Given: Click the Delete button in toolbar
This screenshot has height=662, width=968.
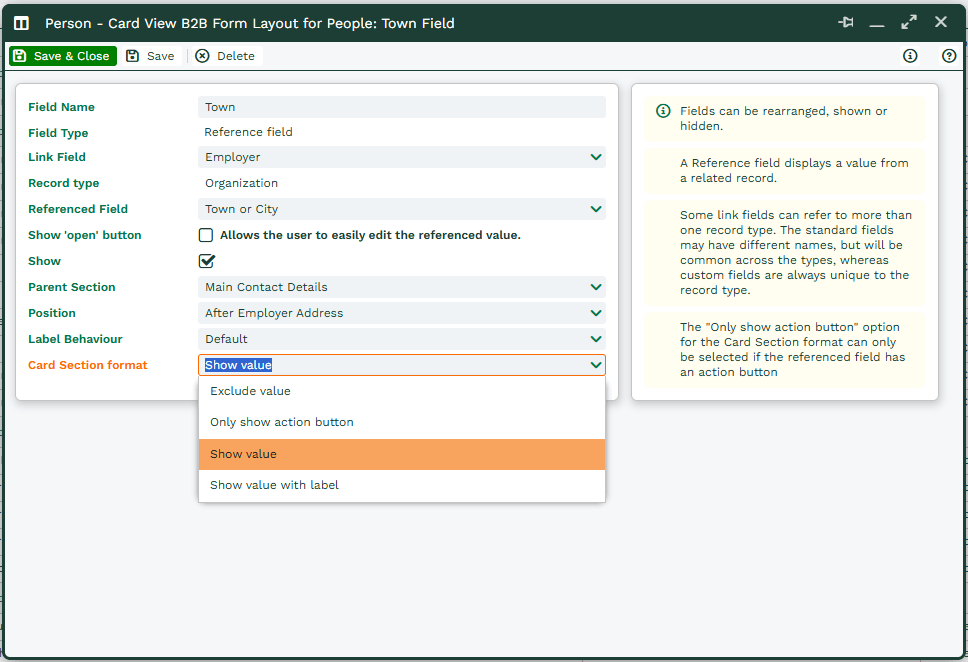Looking at the screenshot, I should pos(225,56).
